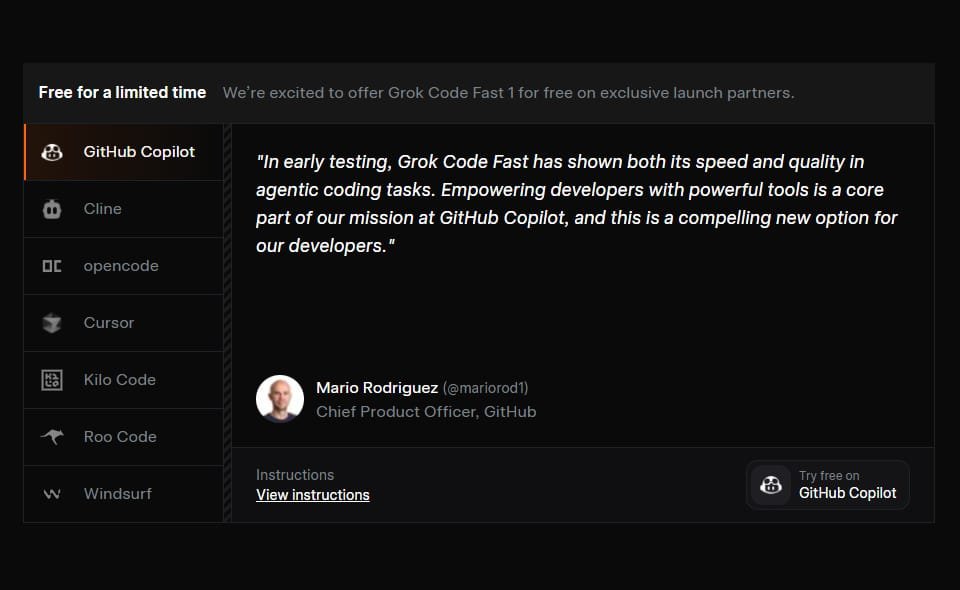The image size is (960, 590).
Task: Select the GitHub Copilot tab
Action: click(x=124, y=152)
